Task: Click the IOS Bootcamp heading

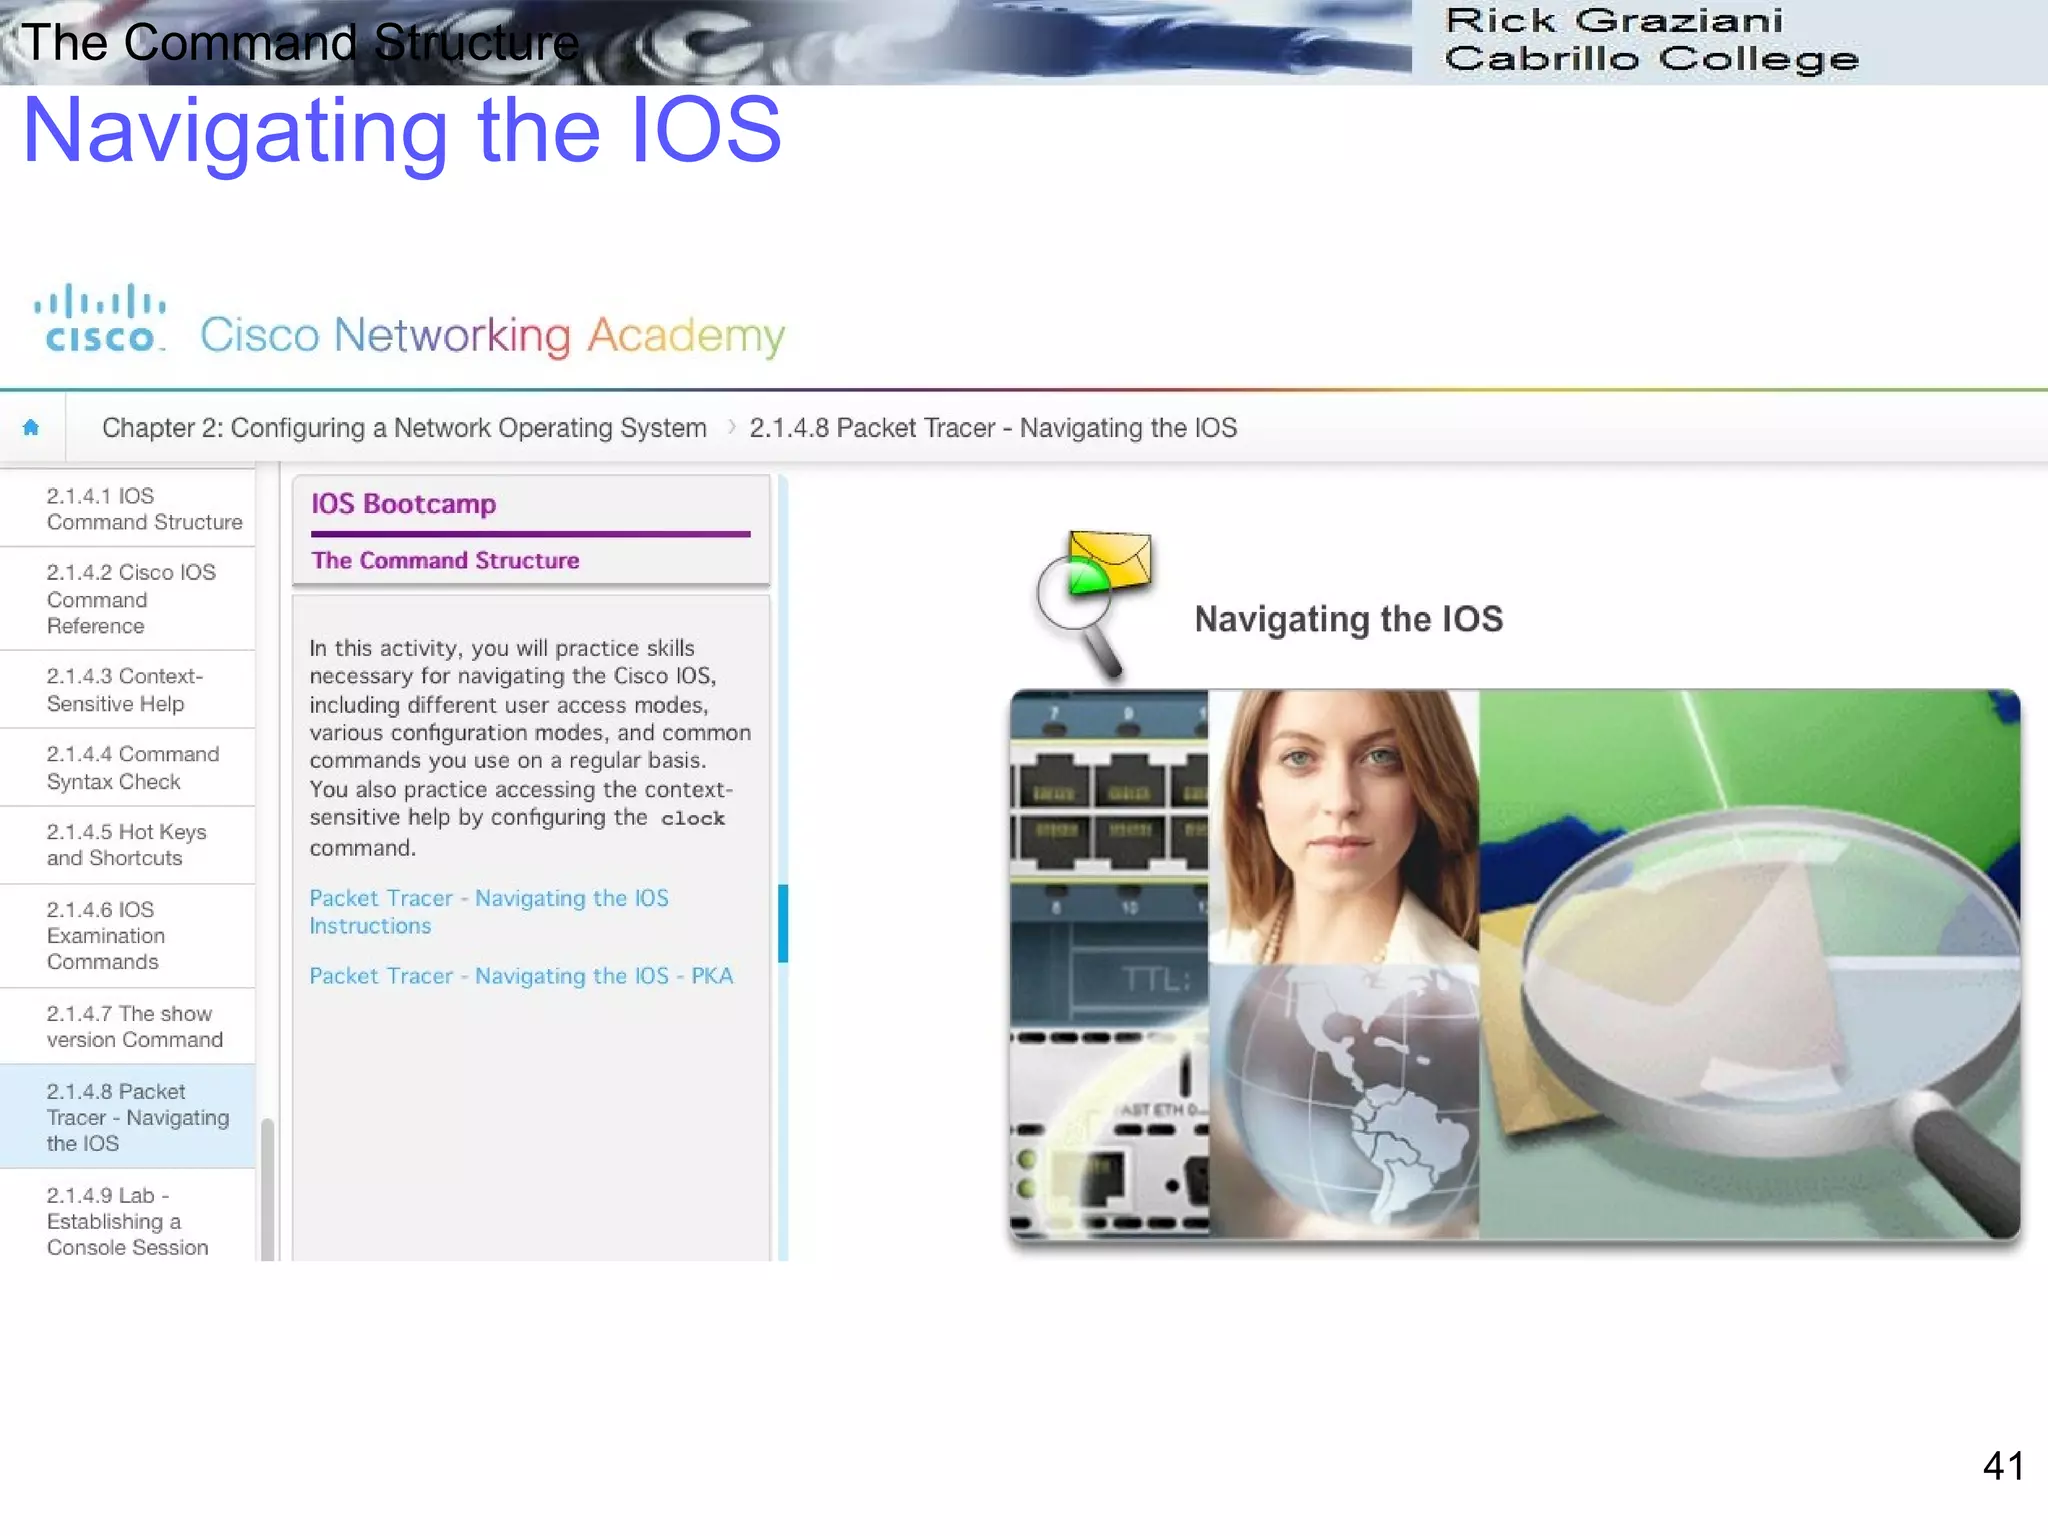Action: click(403, 504)
